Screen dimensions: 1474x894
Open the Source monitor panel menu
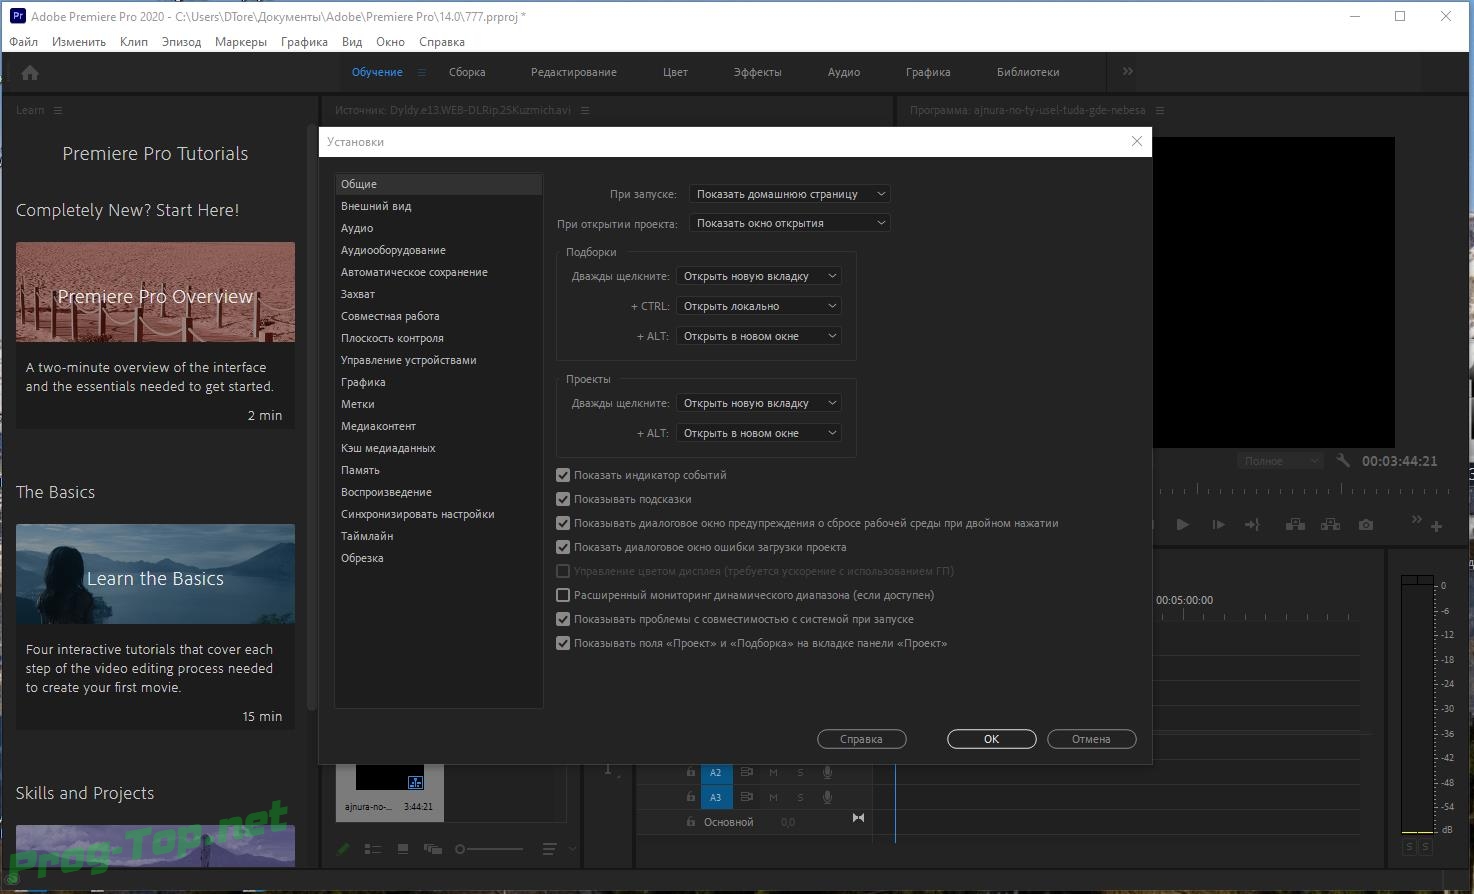point(585,110)
